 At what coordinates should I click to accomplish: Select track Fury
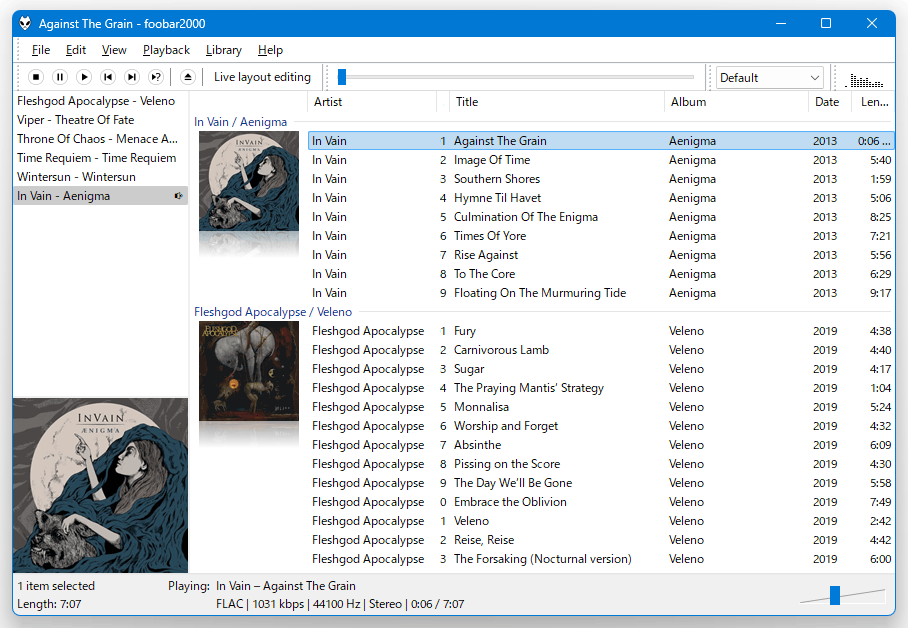pyautogui.click(x=601, y=331)
